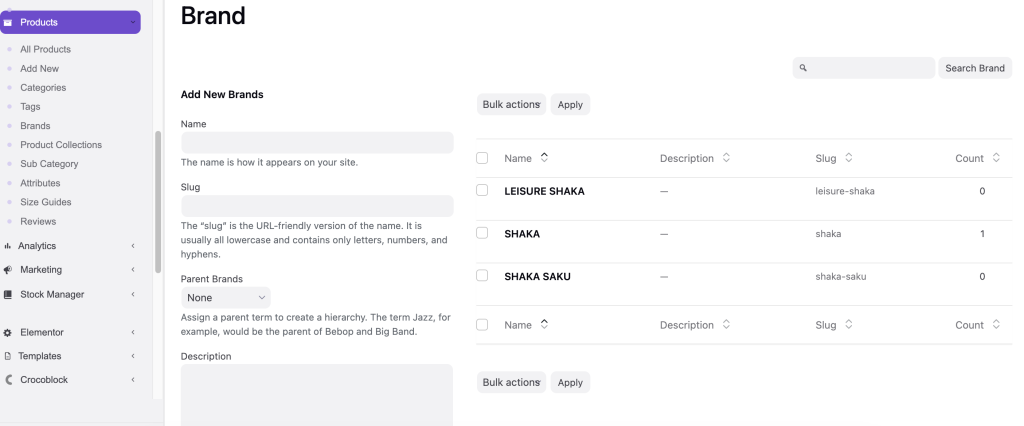
Task: Click the Marketing megaphone icon
Action: [8, 270]
